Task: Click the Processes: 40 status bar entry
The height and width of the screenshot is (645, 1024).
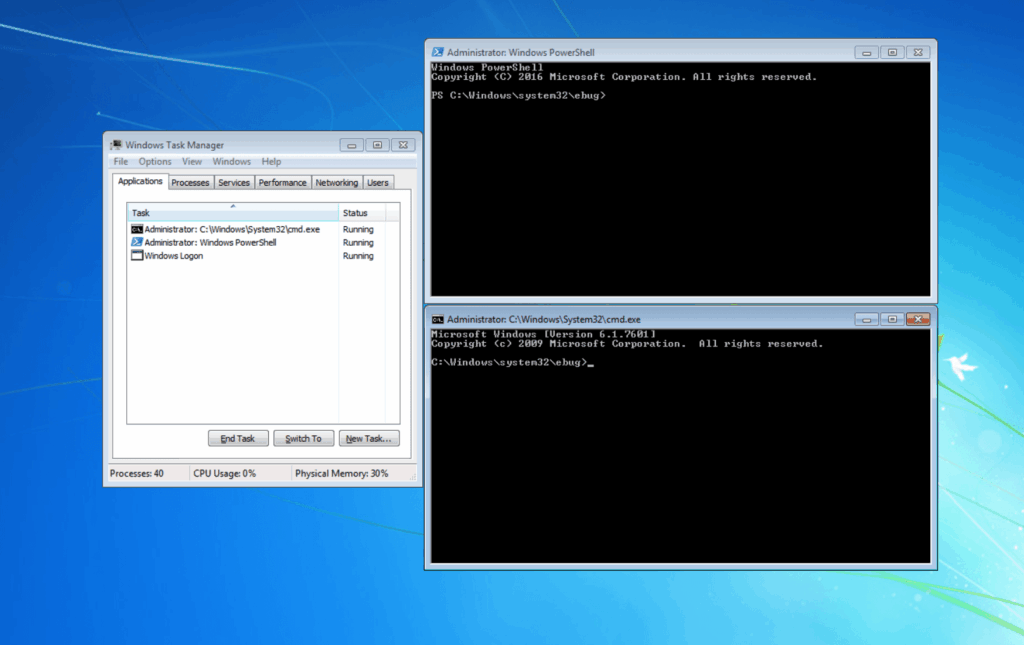Action: pyautogui.click(x=136, y=473)
